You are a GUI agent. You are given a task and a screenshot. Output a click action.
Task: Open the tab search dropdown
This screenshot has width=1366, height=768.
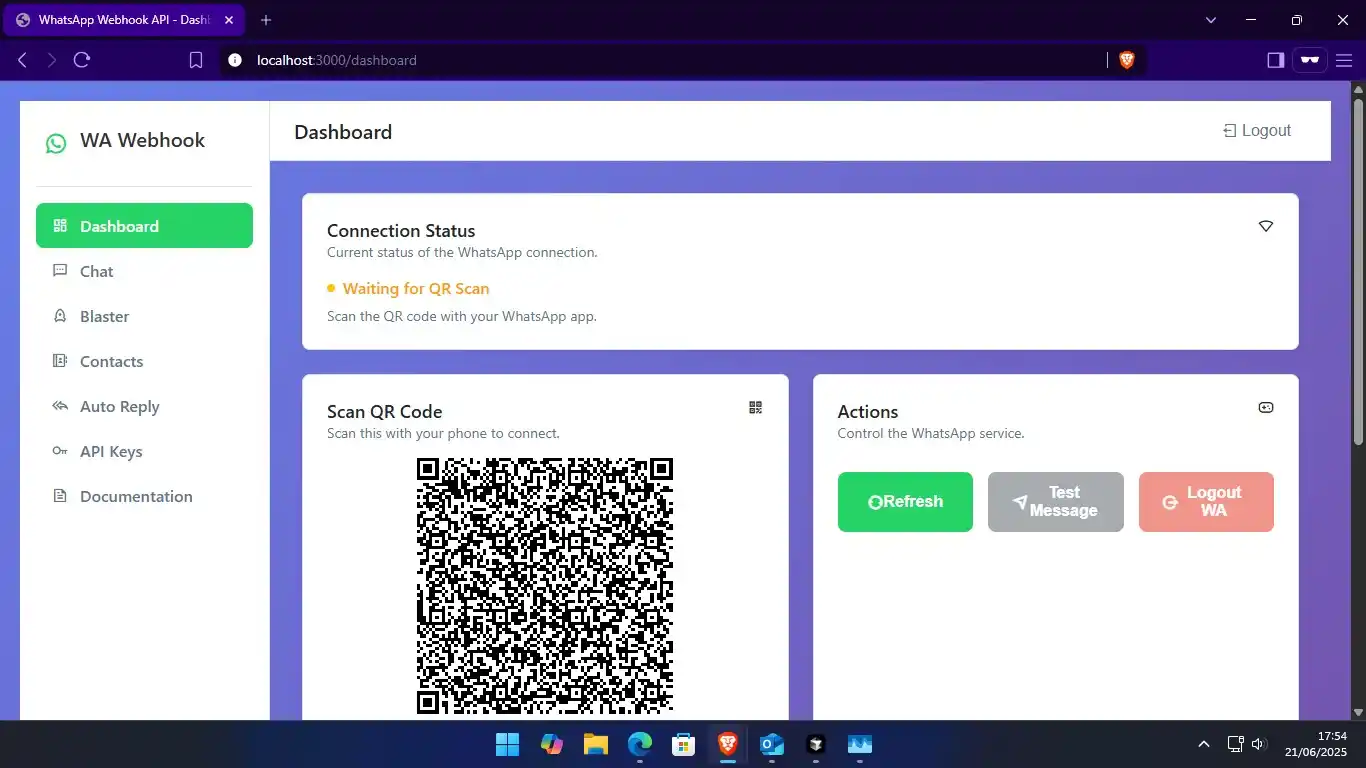point(1211,20)
